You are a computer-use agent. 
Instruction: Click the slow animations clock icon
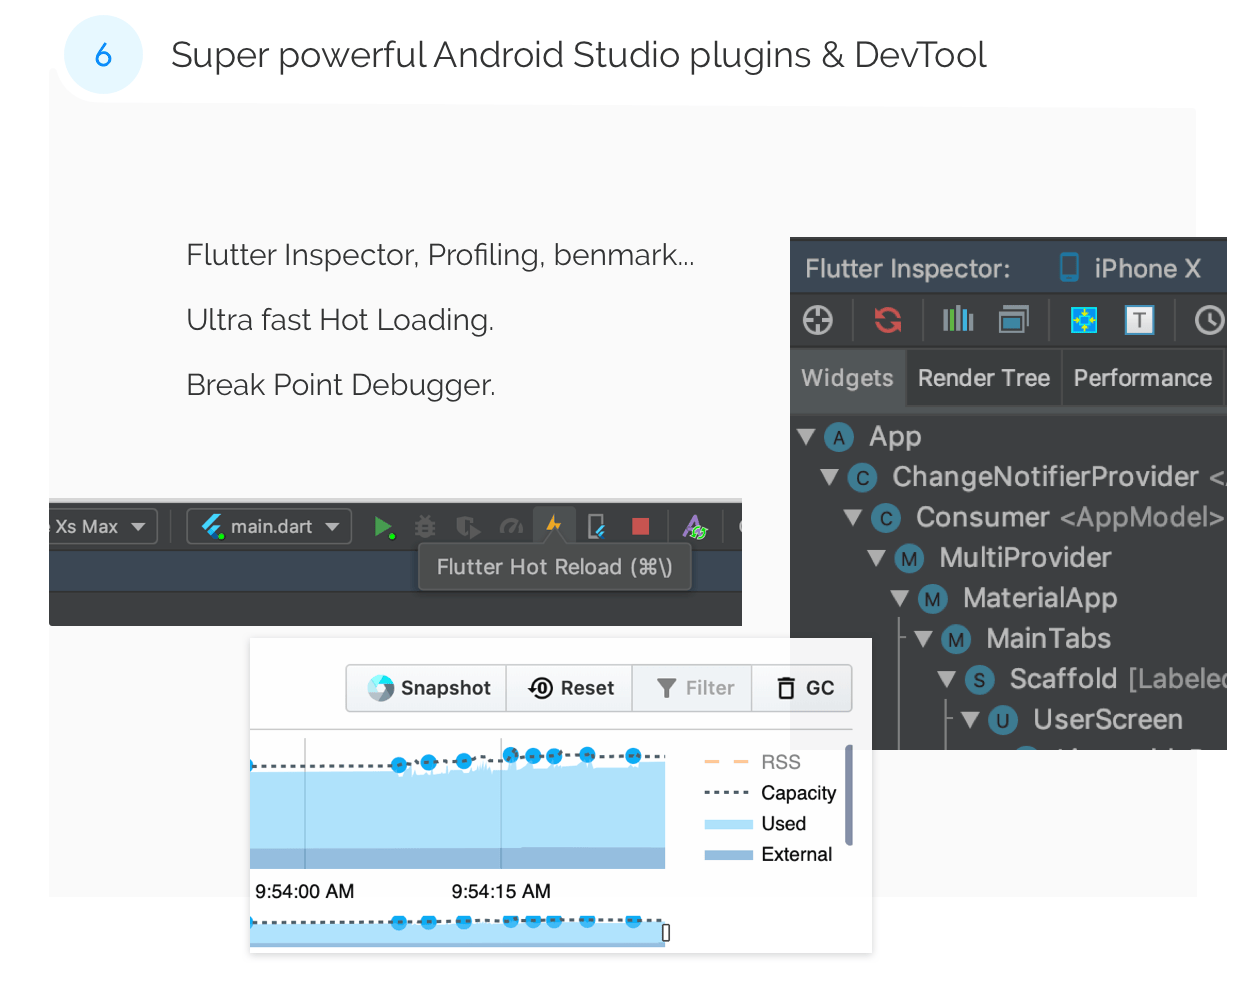click(1210, 320)
